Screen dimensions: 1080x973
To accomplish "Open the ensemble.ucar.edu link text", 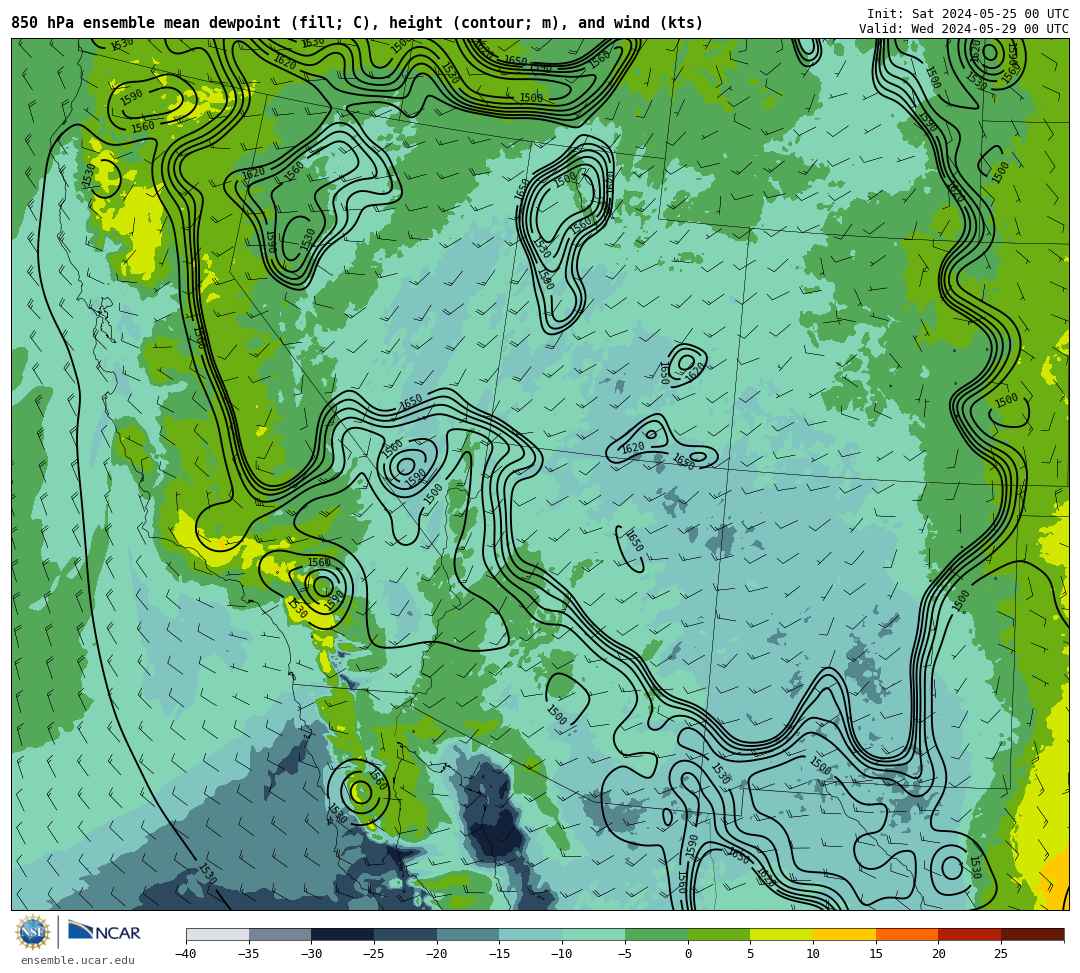I will (x=78, y=960).
